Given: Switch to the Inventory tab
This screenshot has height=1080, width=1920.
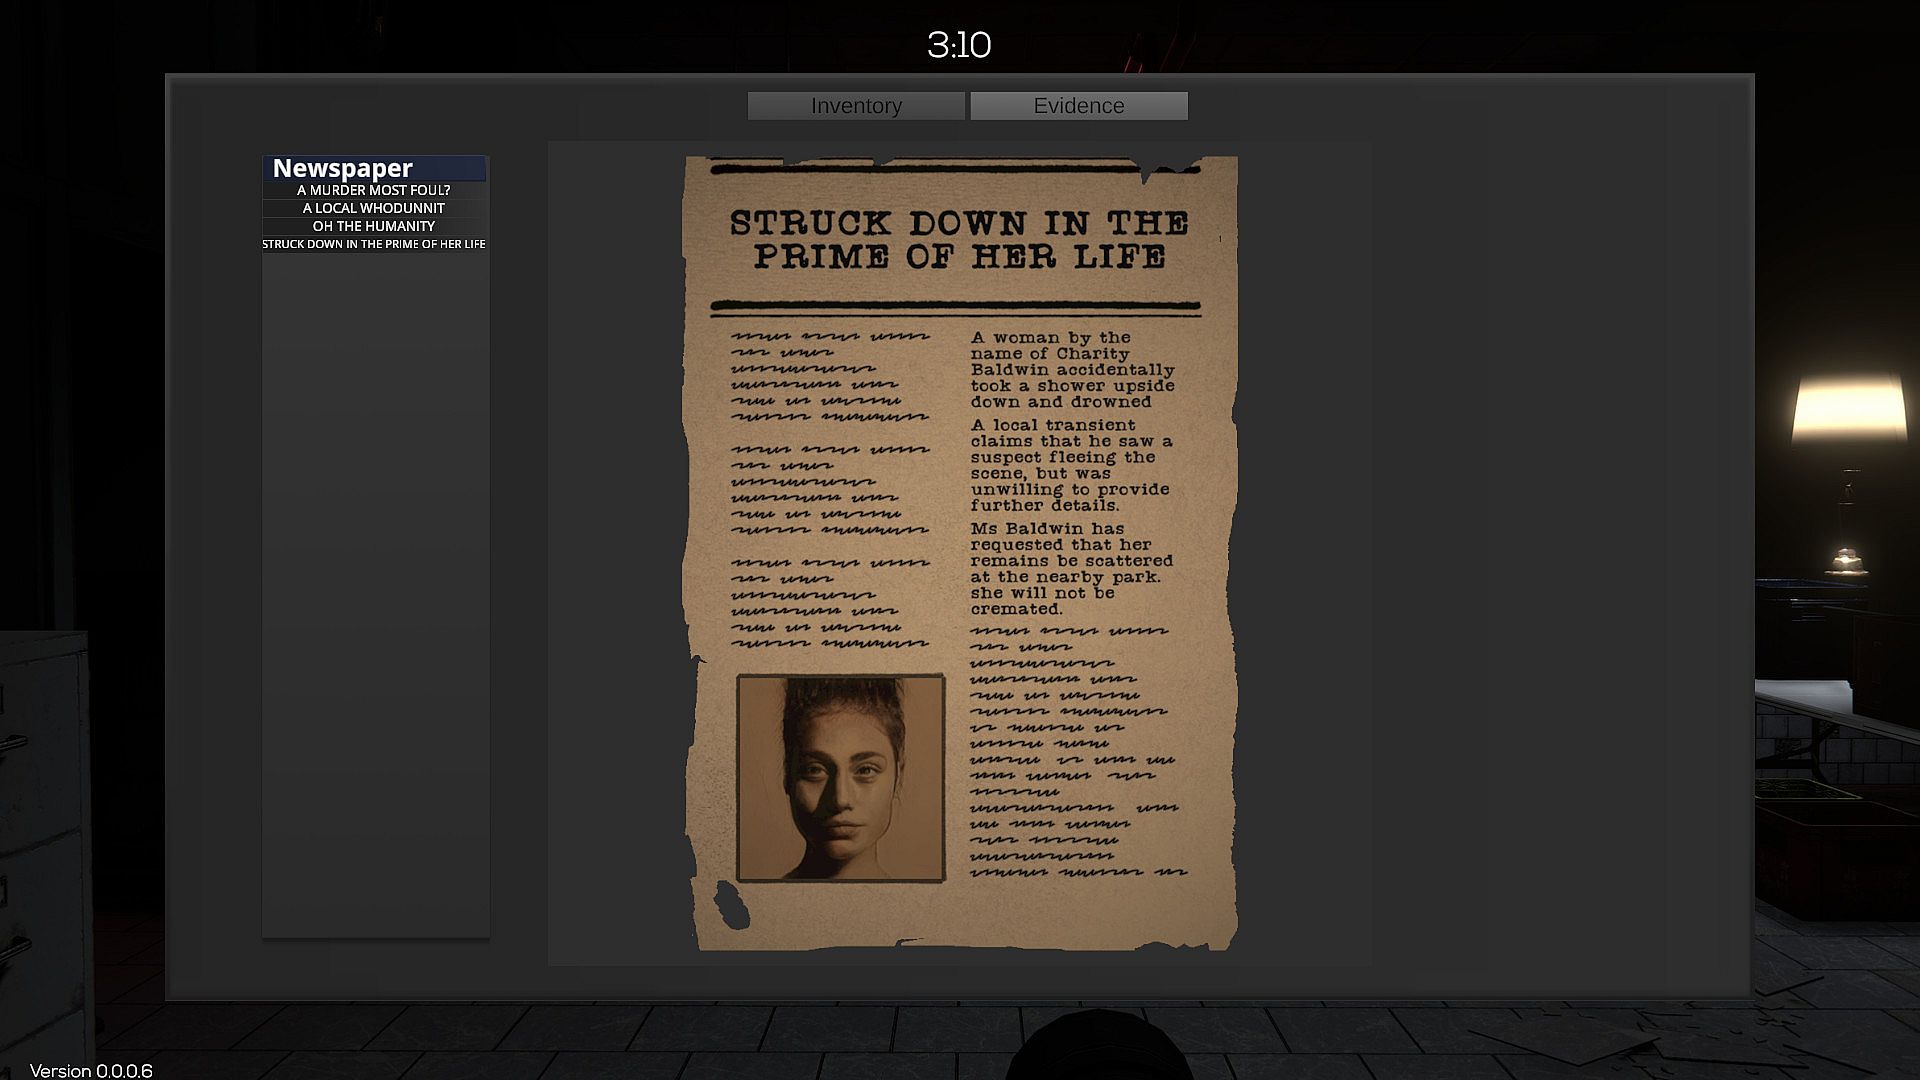Looking at the screenshot, I should click(856, 106).
